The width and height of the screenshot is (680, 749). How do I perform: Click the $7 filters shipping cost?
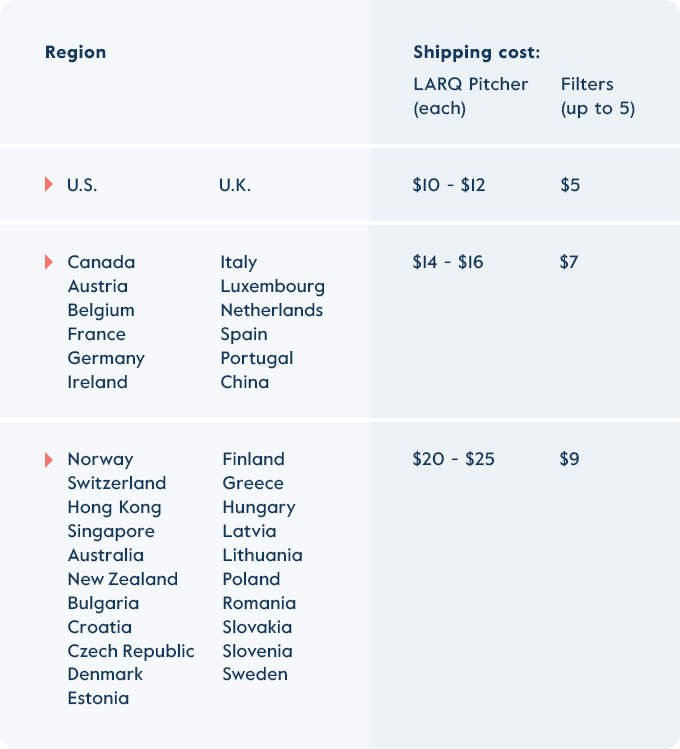569,262
